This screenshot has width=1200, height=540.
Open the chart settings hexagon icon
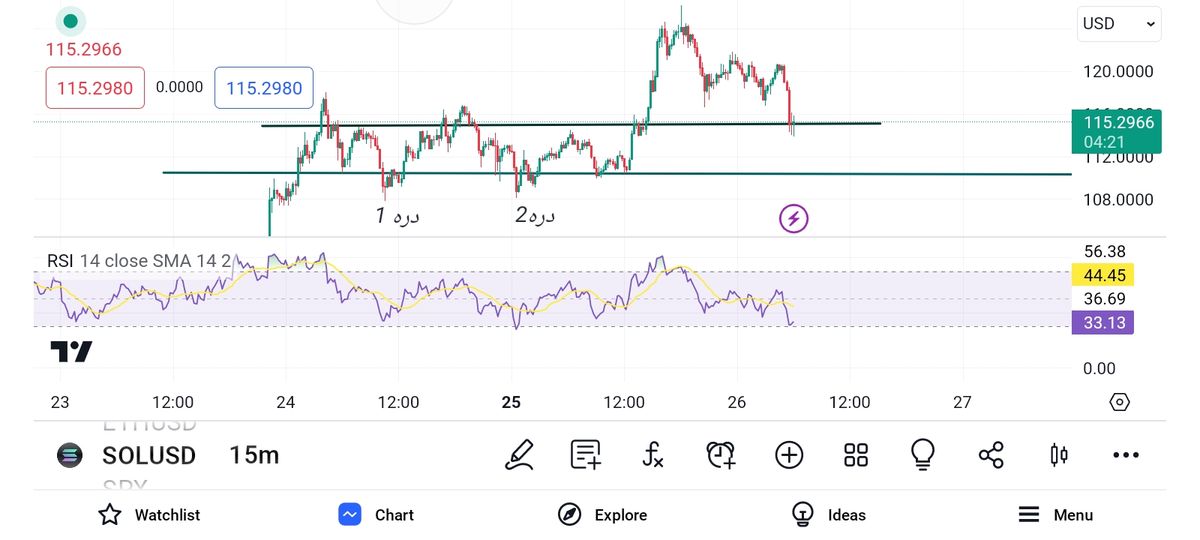[x=1120, y=402]
